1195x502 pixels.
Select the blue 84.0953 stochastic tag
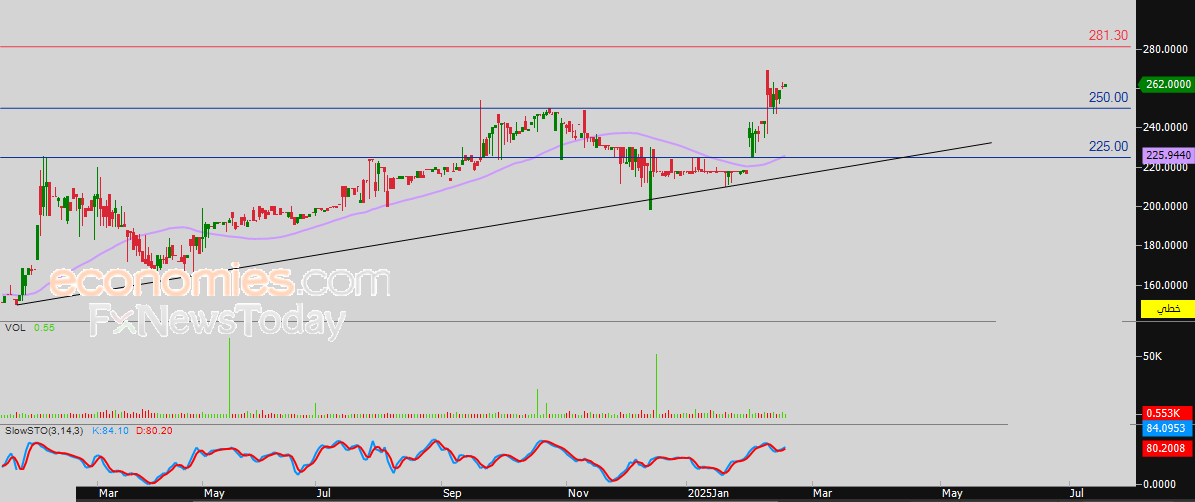(x=1167, y=429)
